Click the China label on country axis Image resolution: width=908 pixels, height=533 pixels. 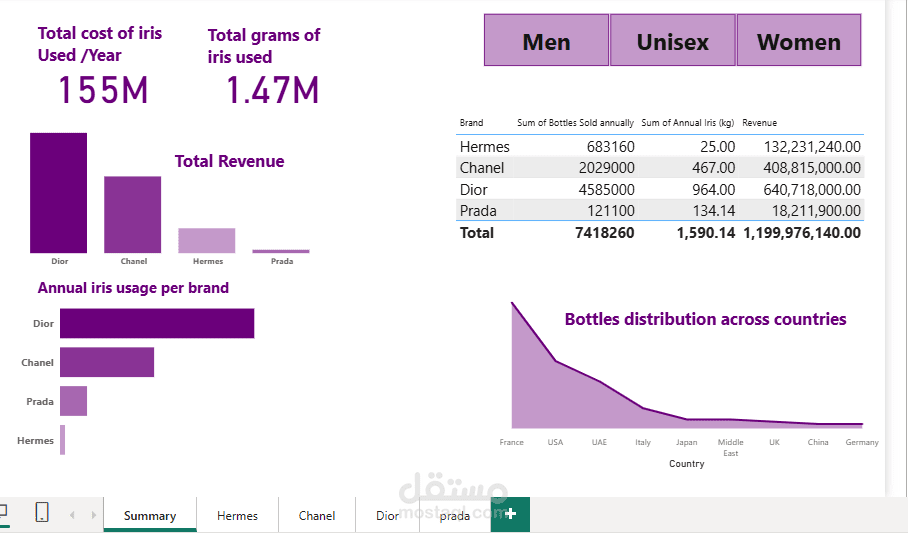(818, 442)
